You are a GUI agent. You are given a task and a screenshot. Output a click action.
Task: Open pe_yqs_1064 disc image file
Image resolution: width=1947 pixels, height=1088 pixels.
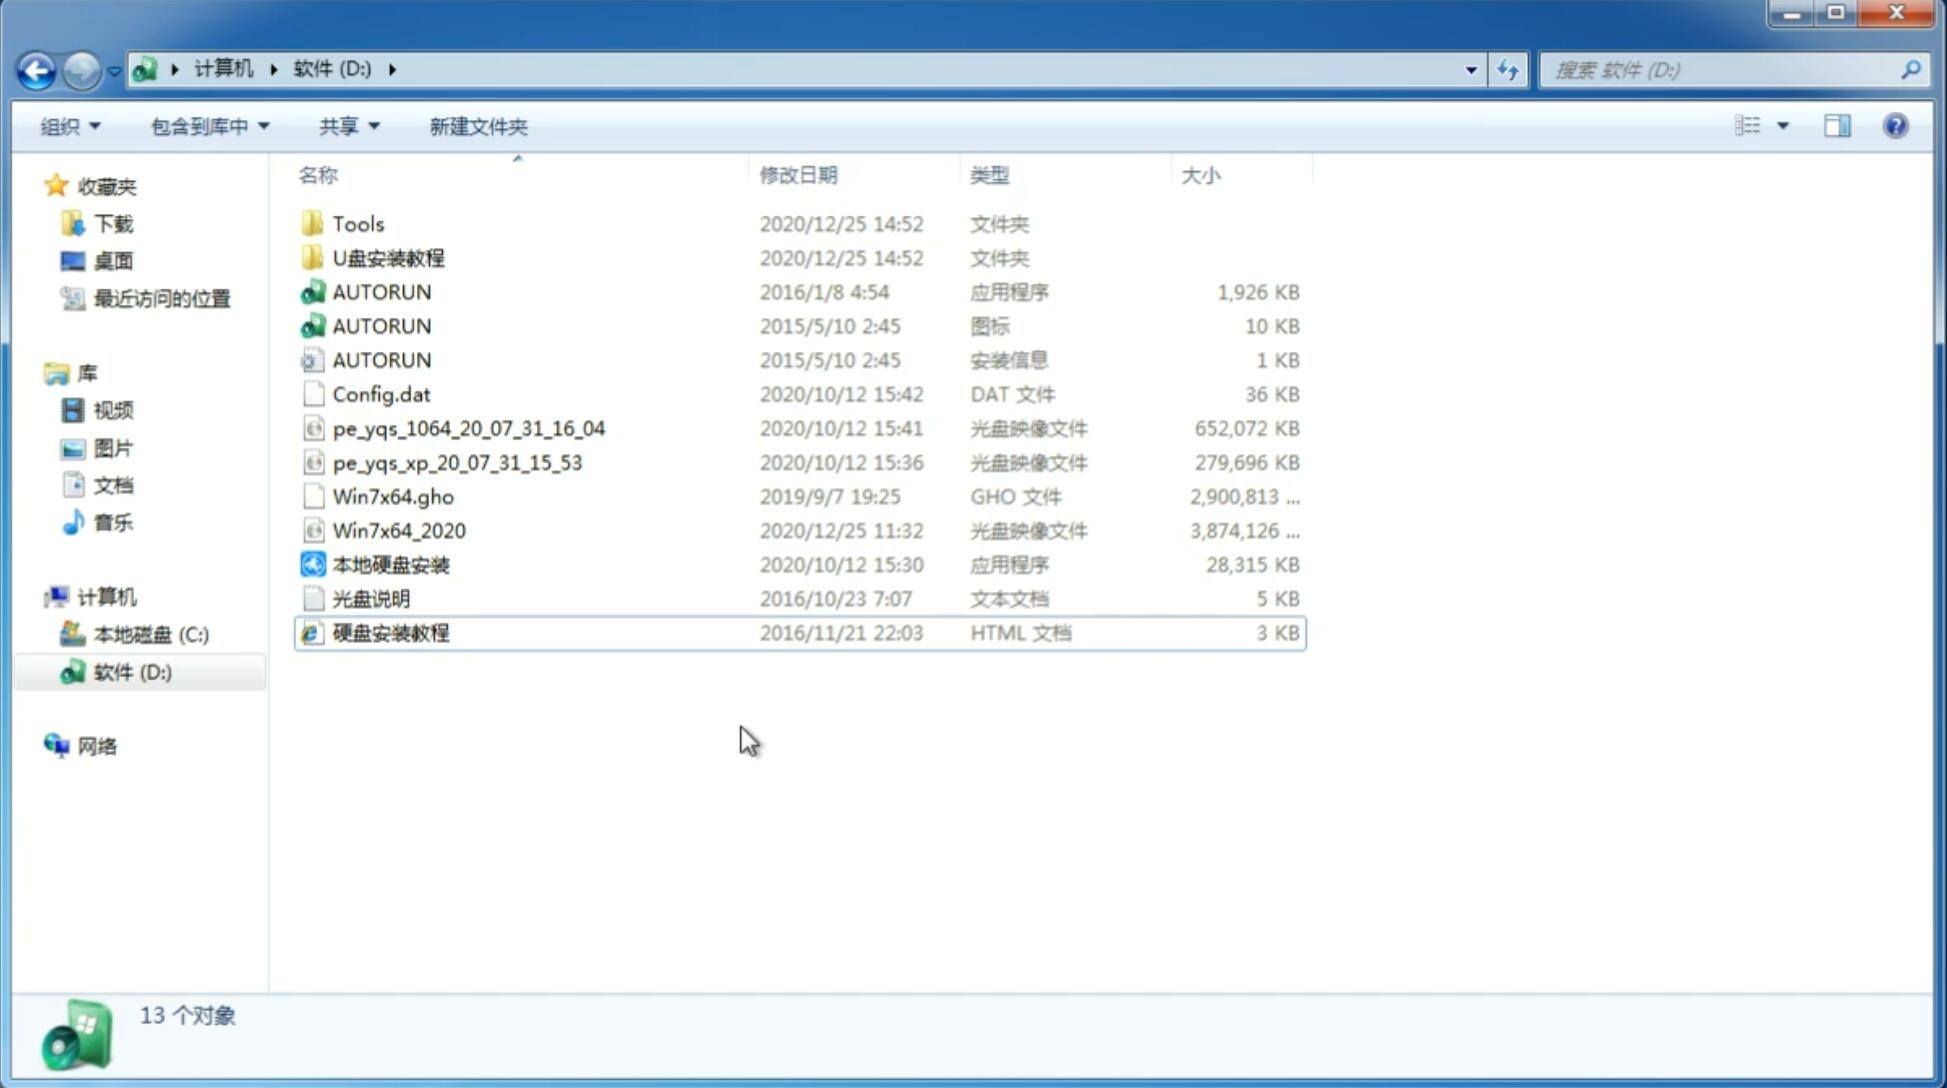[468, 426]
